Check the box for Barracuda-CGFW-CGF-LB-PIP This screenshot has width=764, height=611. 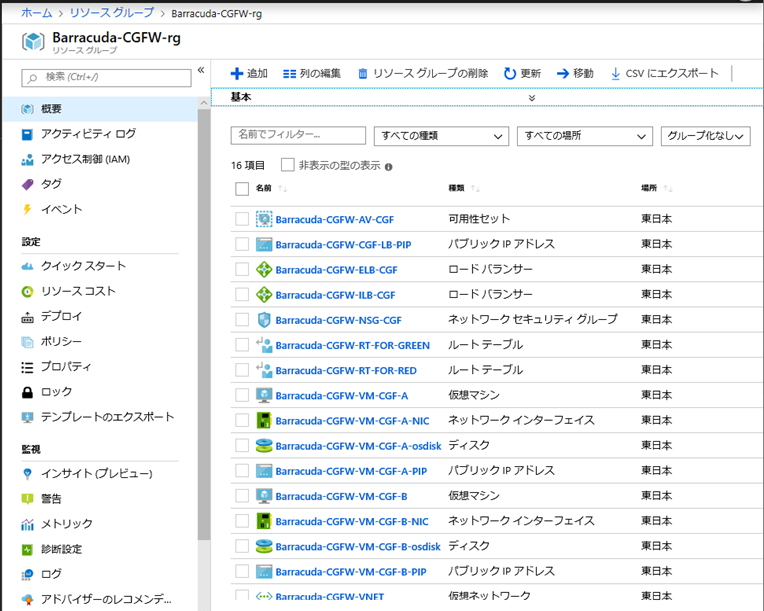[242, 244]
